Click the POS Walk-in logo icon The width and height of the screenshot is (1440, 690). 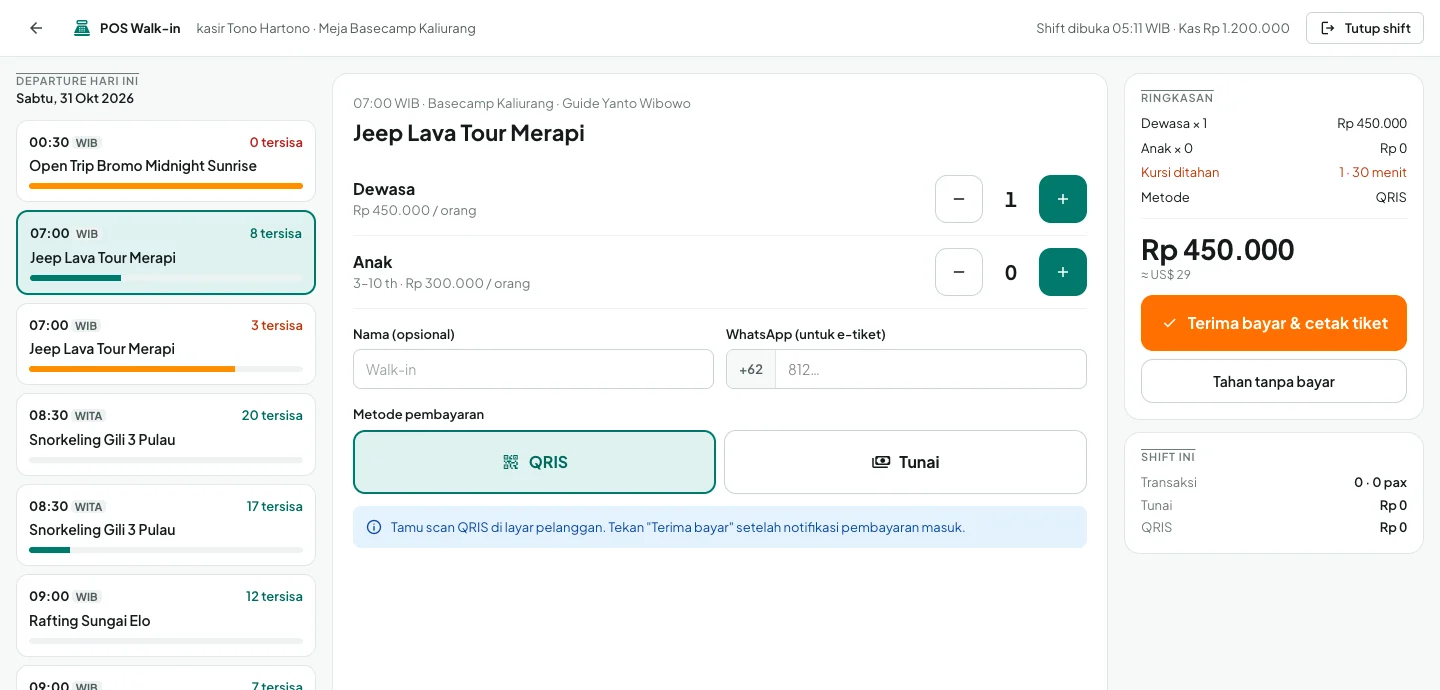[x=82, y=28]
